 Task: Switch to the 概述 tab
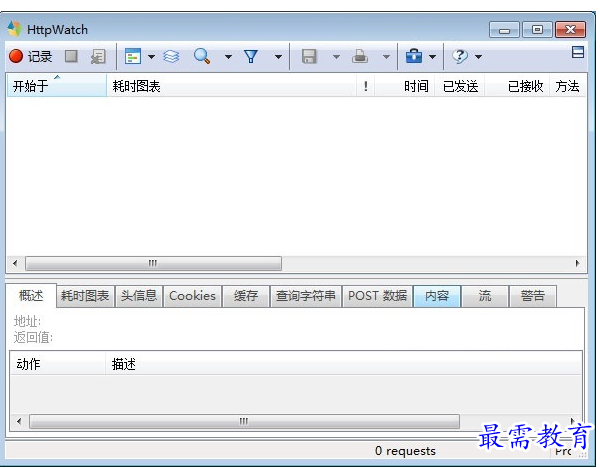[31, 295]
